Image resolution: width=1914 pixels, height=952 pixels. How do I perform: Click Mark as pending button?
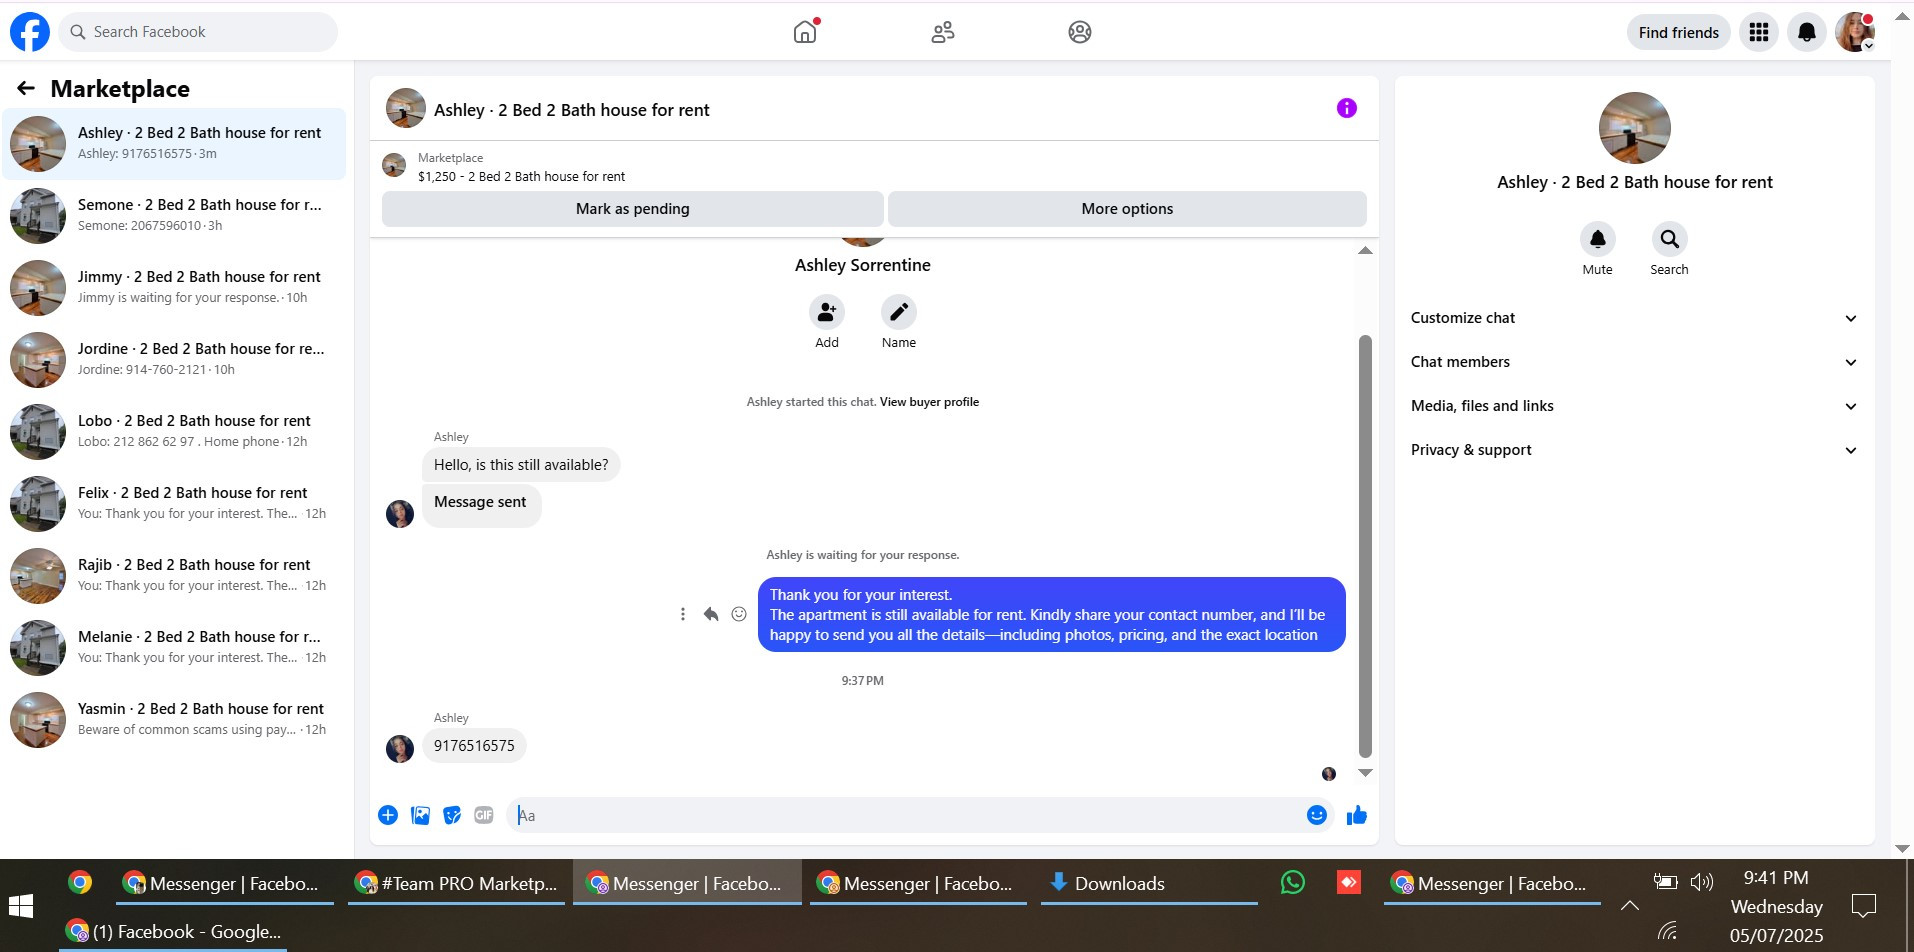[632, 209]
